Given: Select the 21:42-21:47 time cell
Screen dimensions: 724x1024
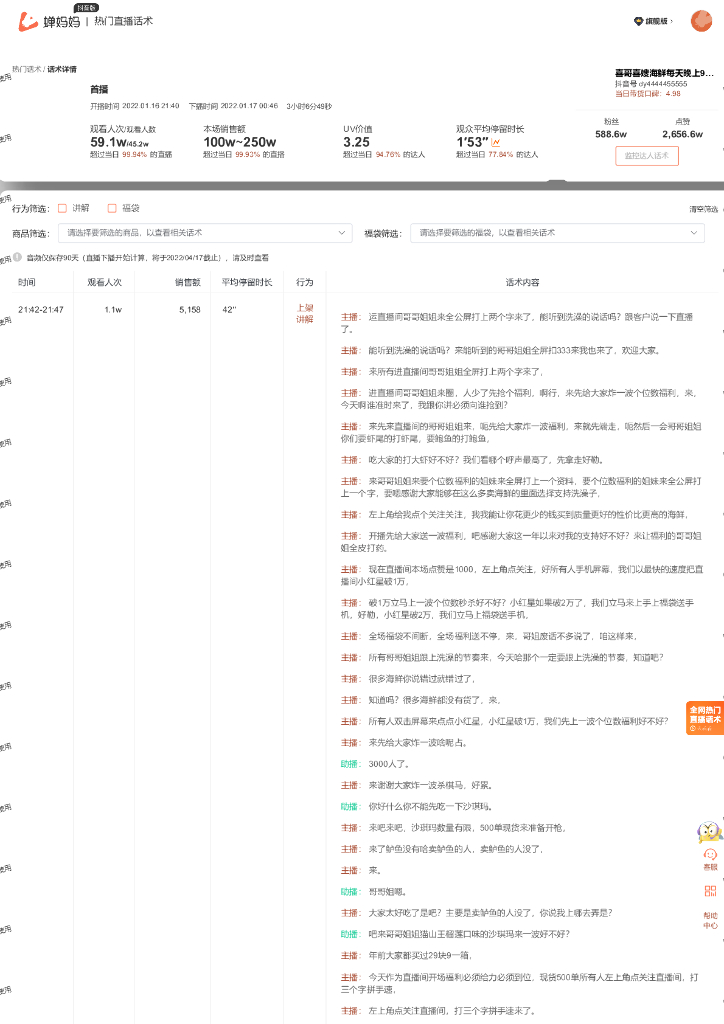Looking at the screenshot, I should pos(40,310).
